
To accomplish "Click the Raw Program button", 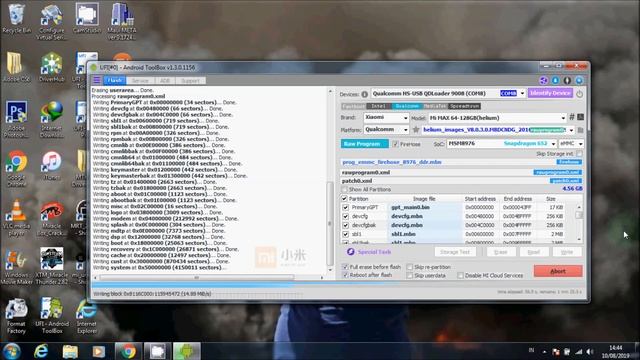I will 364,144.
